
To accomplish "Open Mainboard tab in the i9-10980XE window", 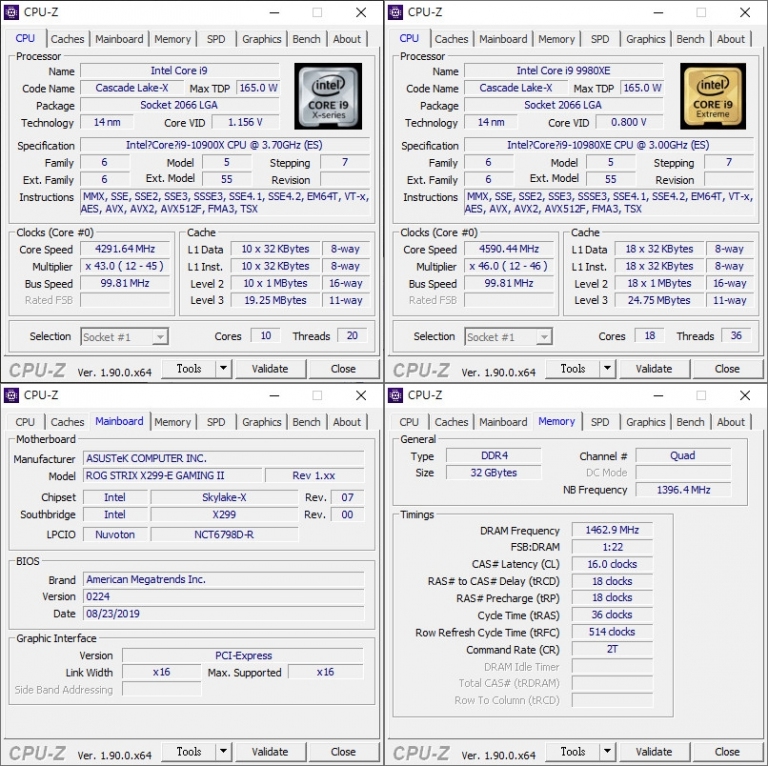I will 504,39.
